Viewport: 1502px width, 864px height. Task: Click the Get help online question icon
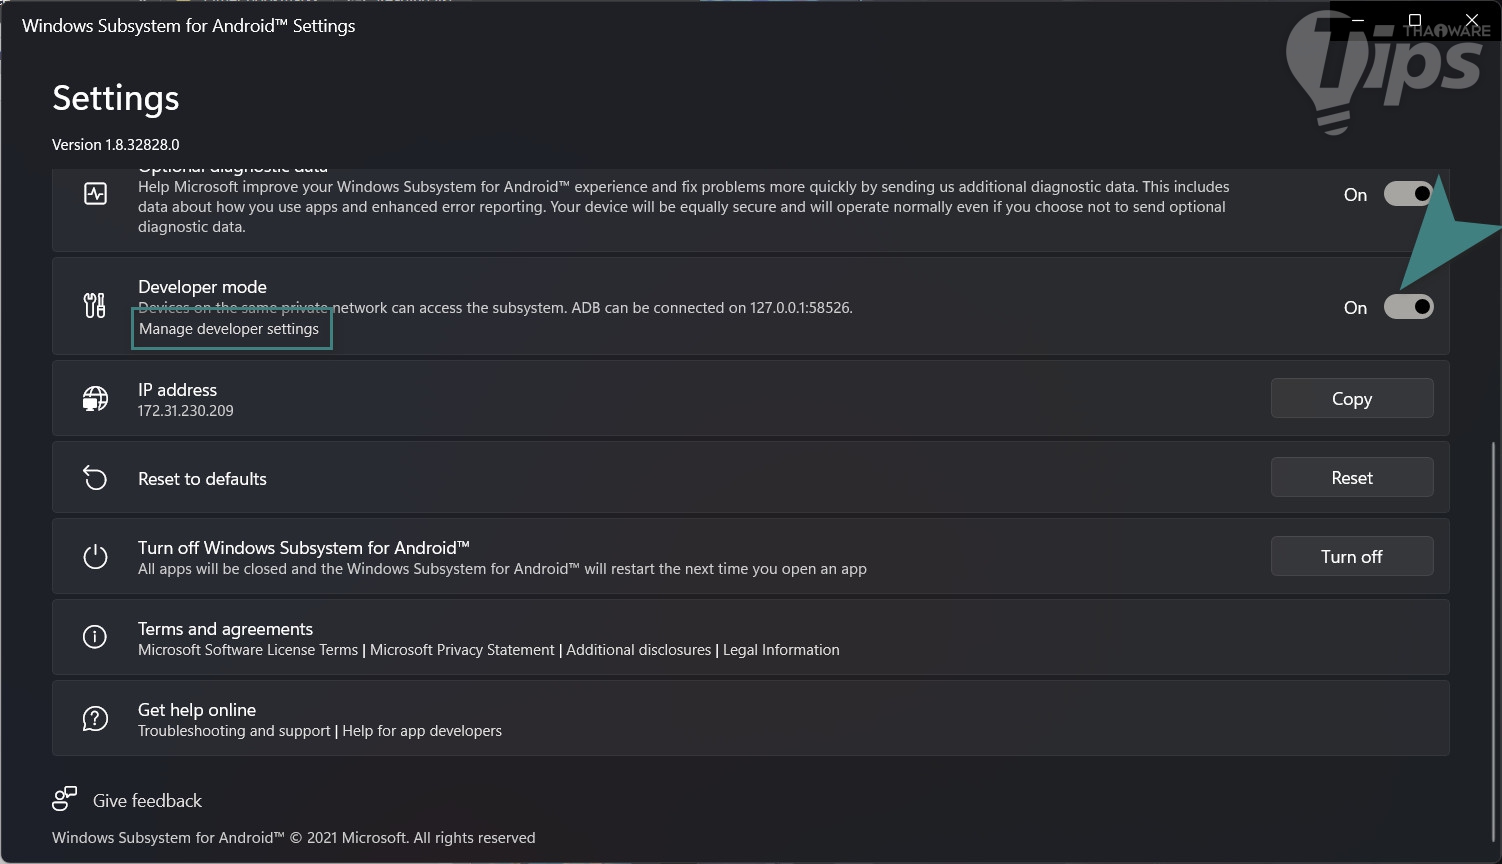95,718
